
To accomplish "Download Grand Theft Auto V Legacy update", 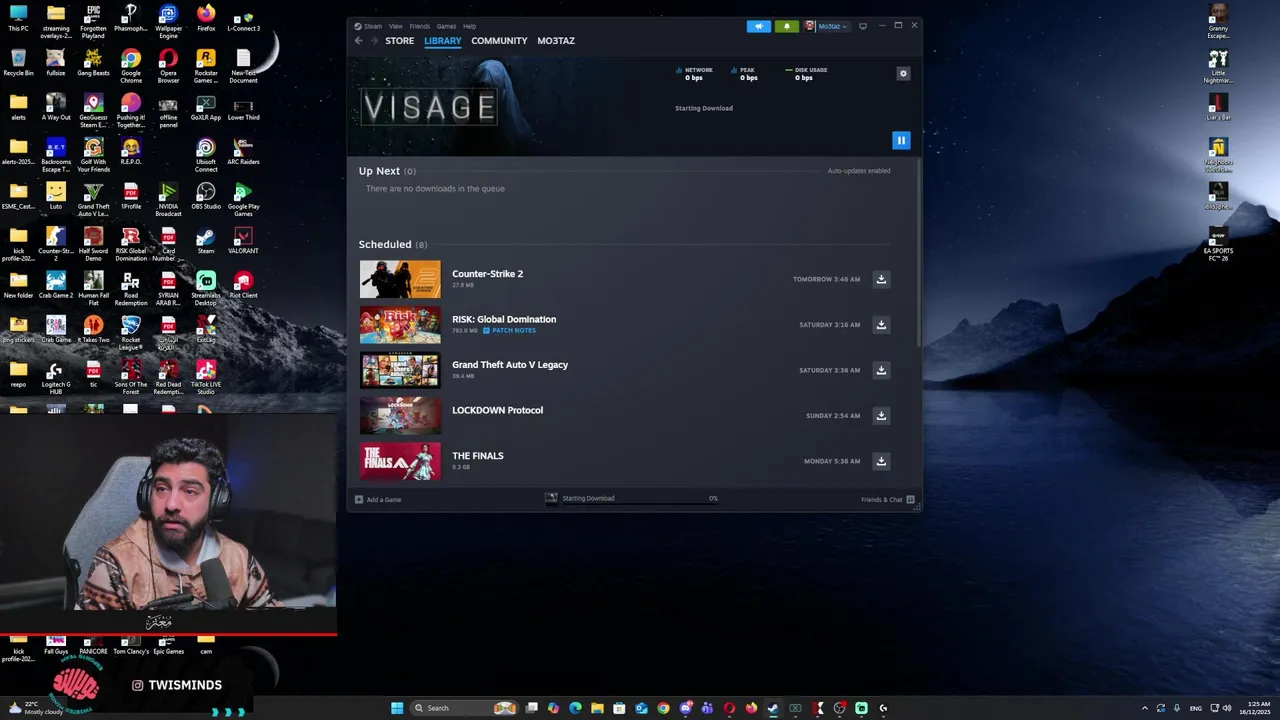I will (881, 370).
